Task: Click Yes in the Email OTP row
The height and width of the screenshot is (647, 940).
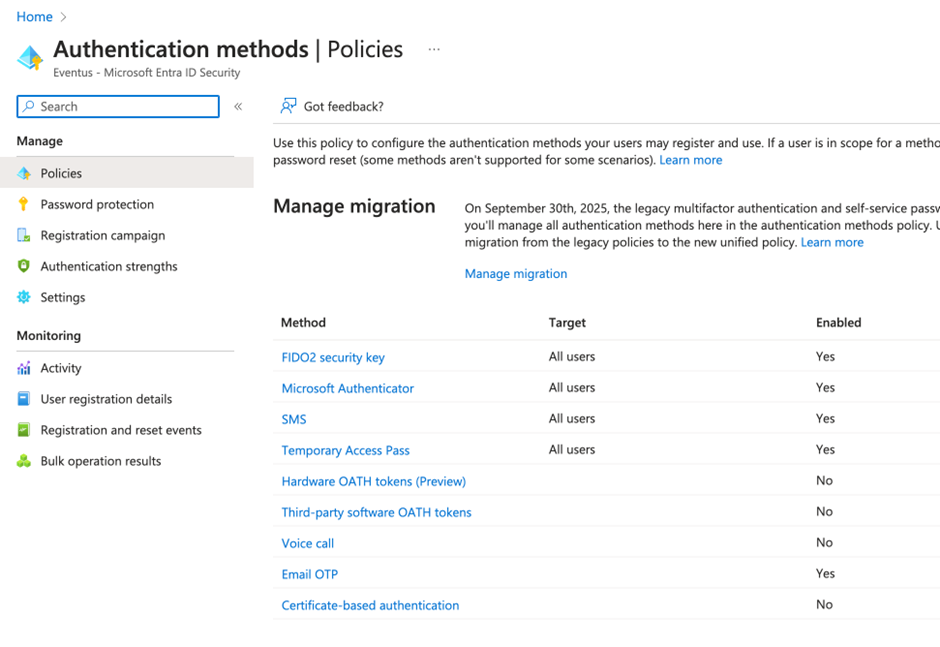Action: click(825, 573)
